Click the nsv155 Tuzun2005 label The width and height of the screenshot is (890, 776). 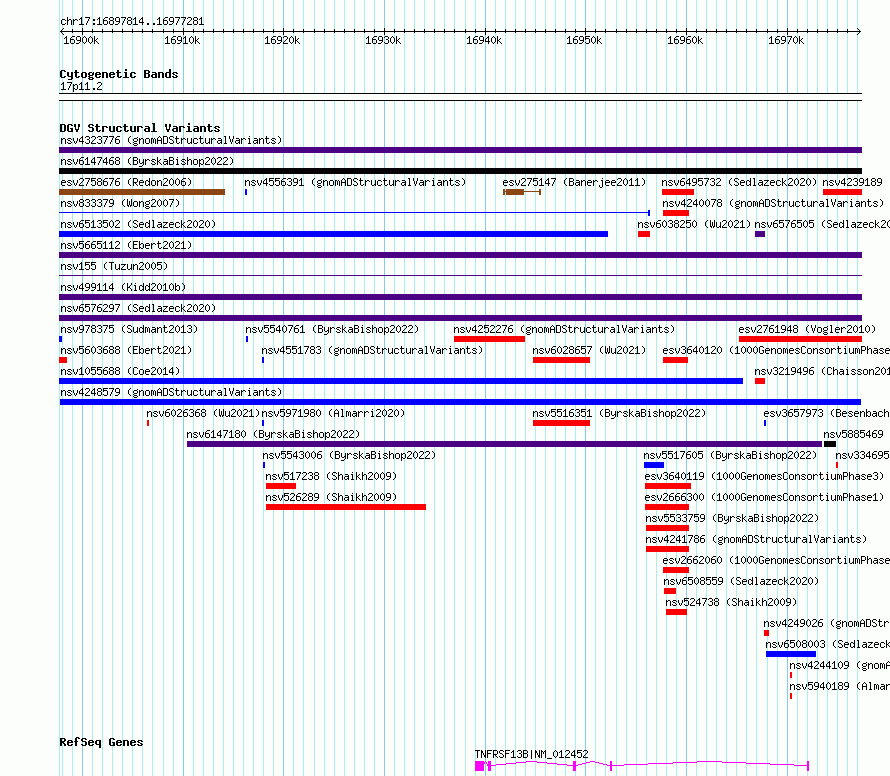pyautogui.click(x=114, y=266)
